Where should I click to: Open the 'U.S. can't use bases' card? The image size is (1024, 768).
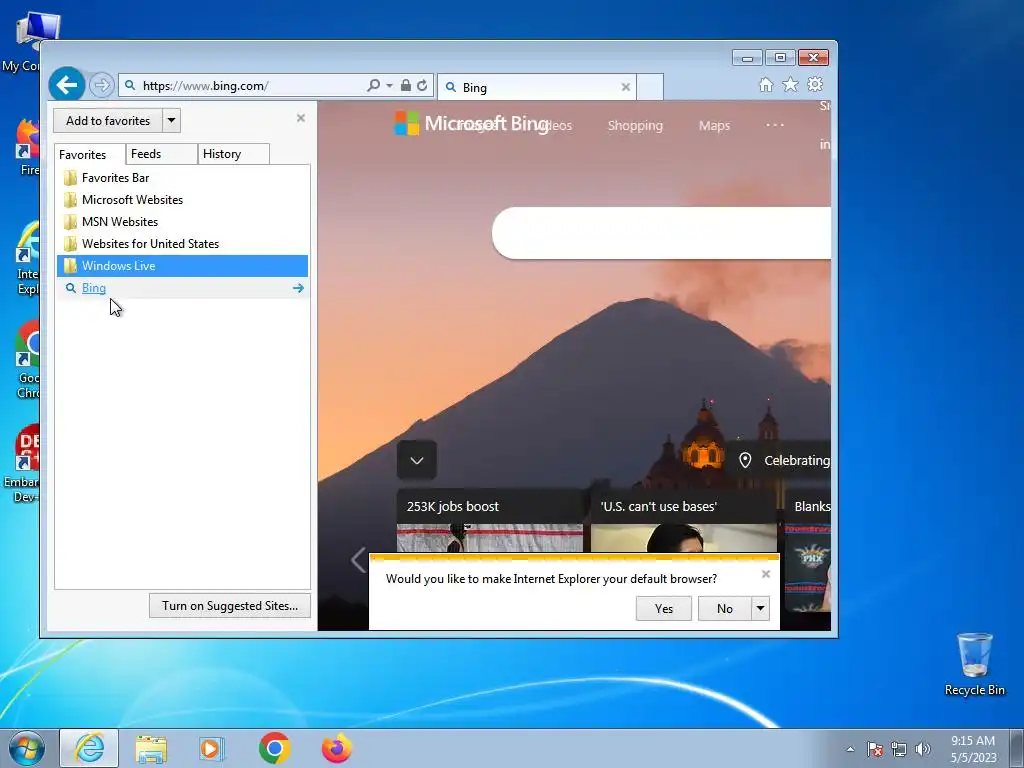[x=684, y=520]
